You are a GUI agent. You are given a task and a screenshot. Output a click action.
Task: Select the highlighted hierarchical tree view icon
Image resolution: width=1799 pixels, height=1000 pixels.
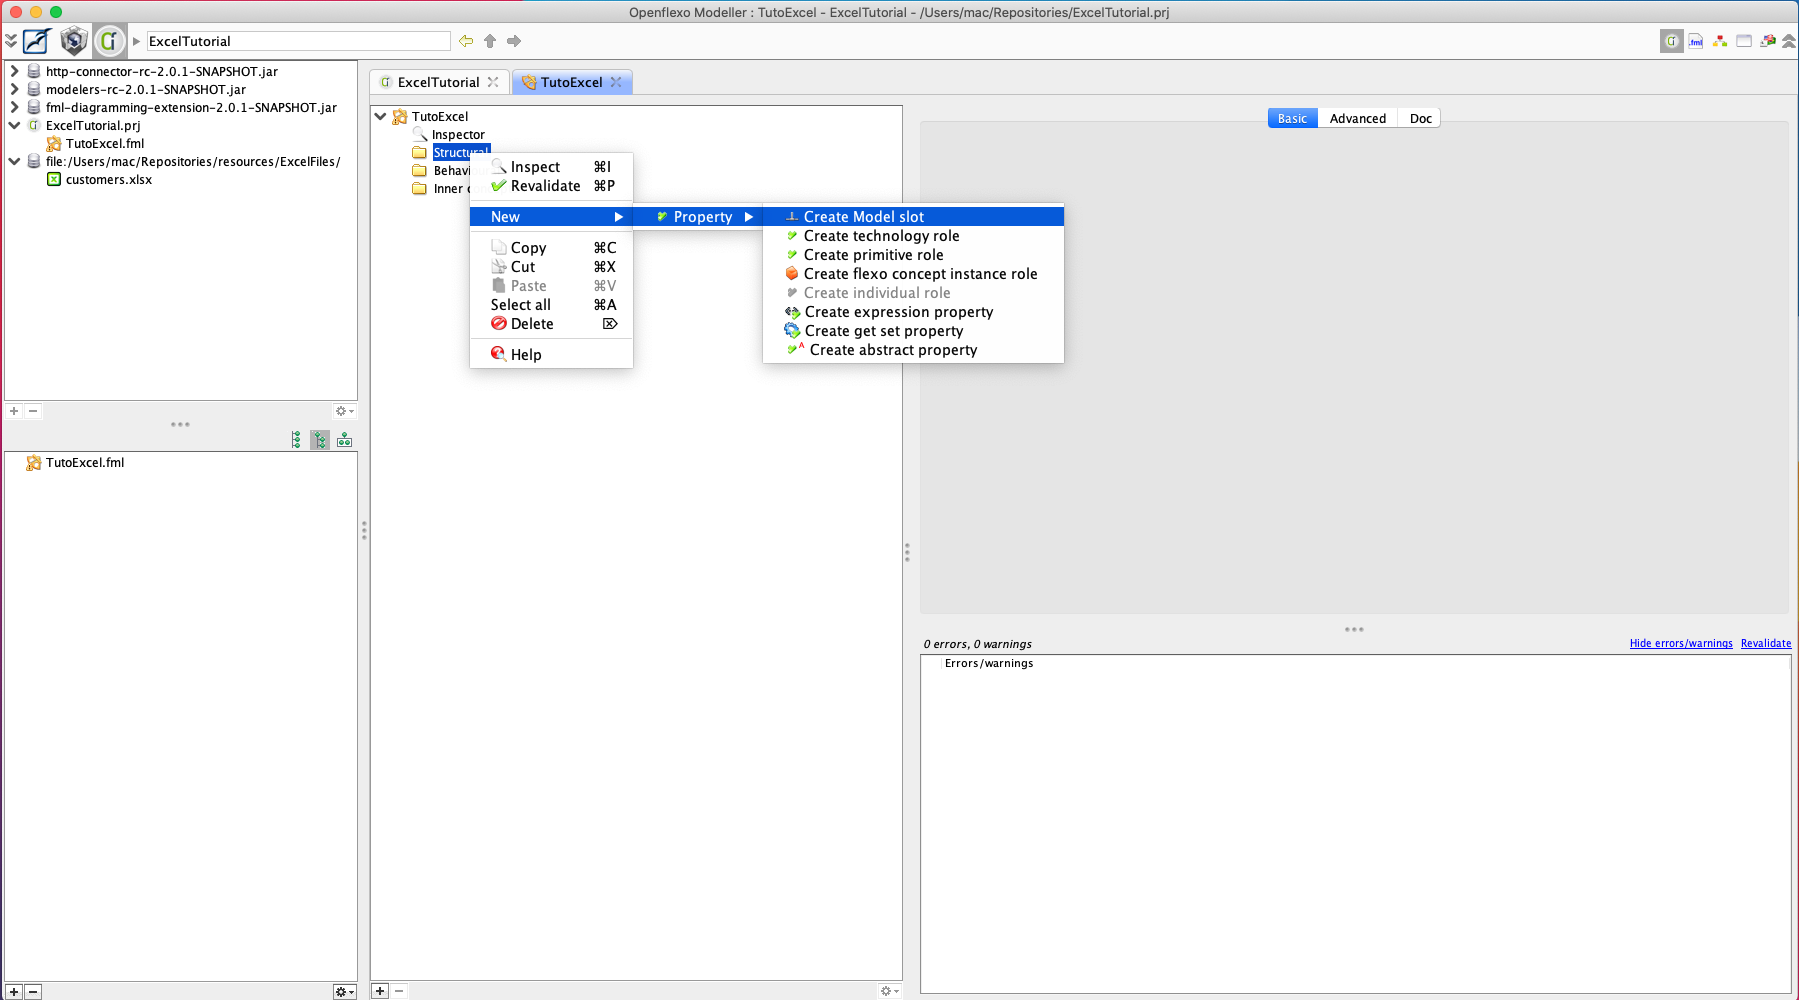click(320, 440)
